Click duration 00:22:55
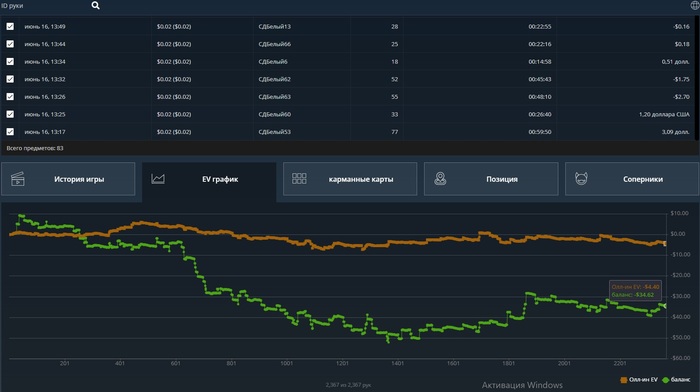 coord(540,26)
